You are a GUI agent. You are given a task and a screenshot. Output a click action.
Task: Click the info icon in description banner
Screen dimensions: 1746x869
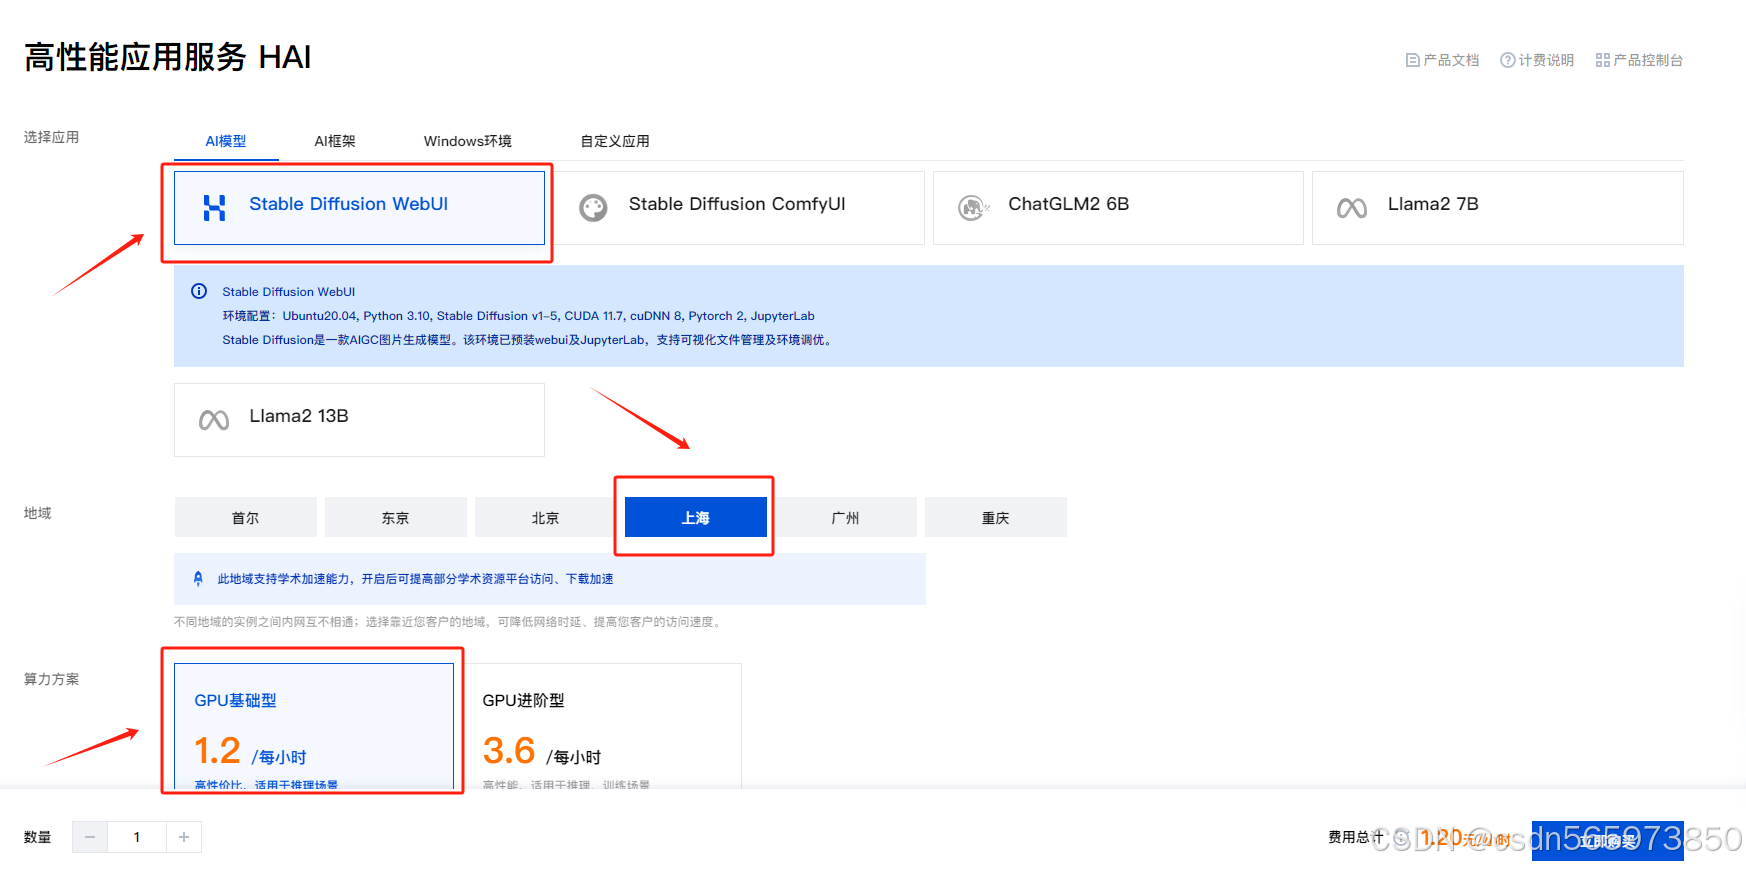[199, 291]
